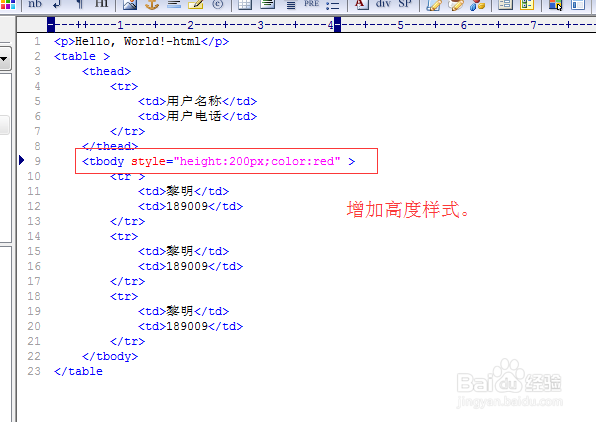
Task: Insert an HTML comment with the pencil note icon
Action: (196, 4)
